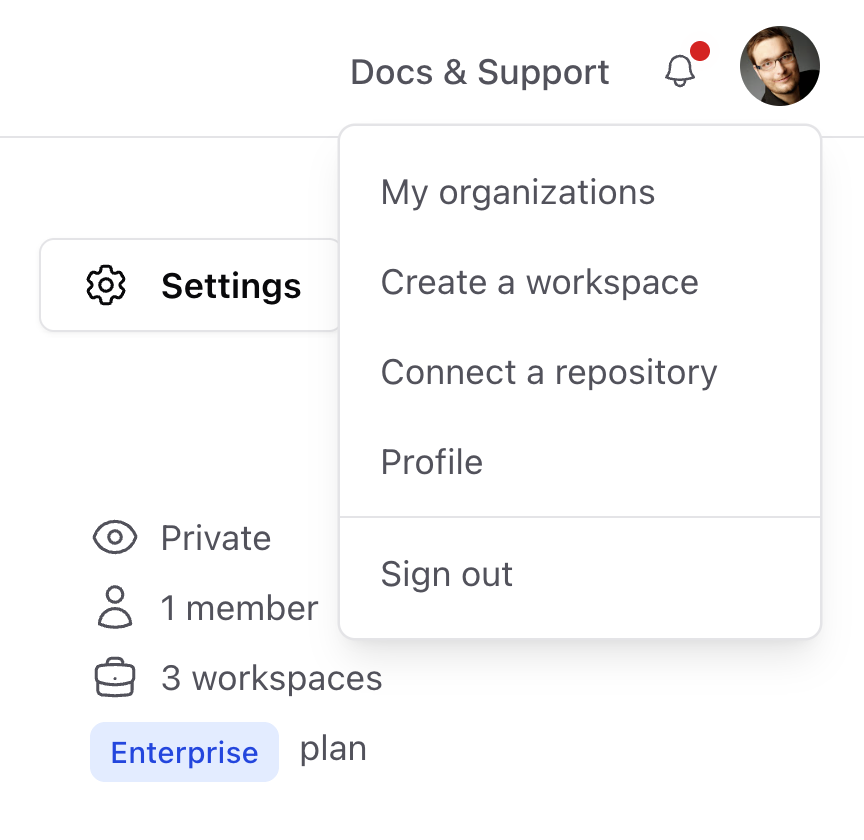Sign out of the account
Viewport: 864px width, 840px height.
point(446,574)
